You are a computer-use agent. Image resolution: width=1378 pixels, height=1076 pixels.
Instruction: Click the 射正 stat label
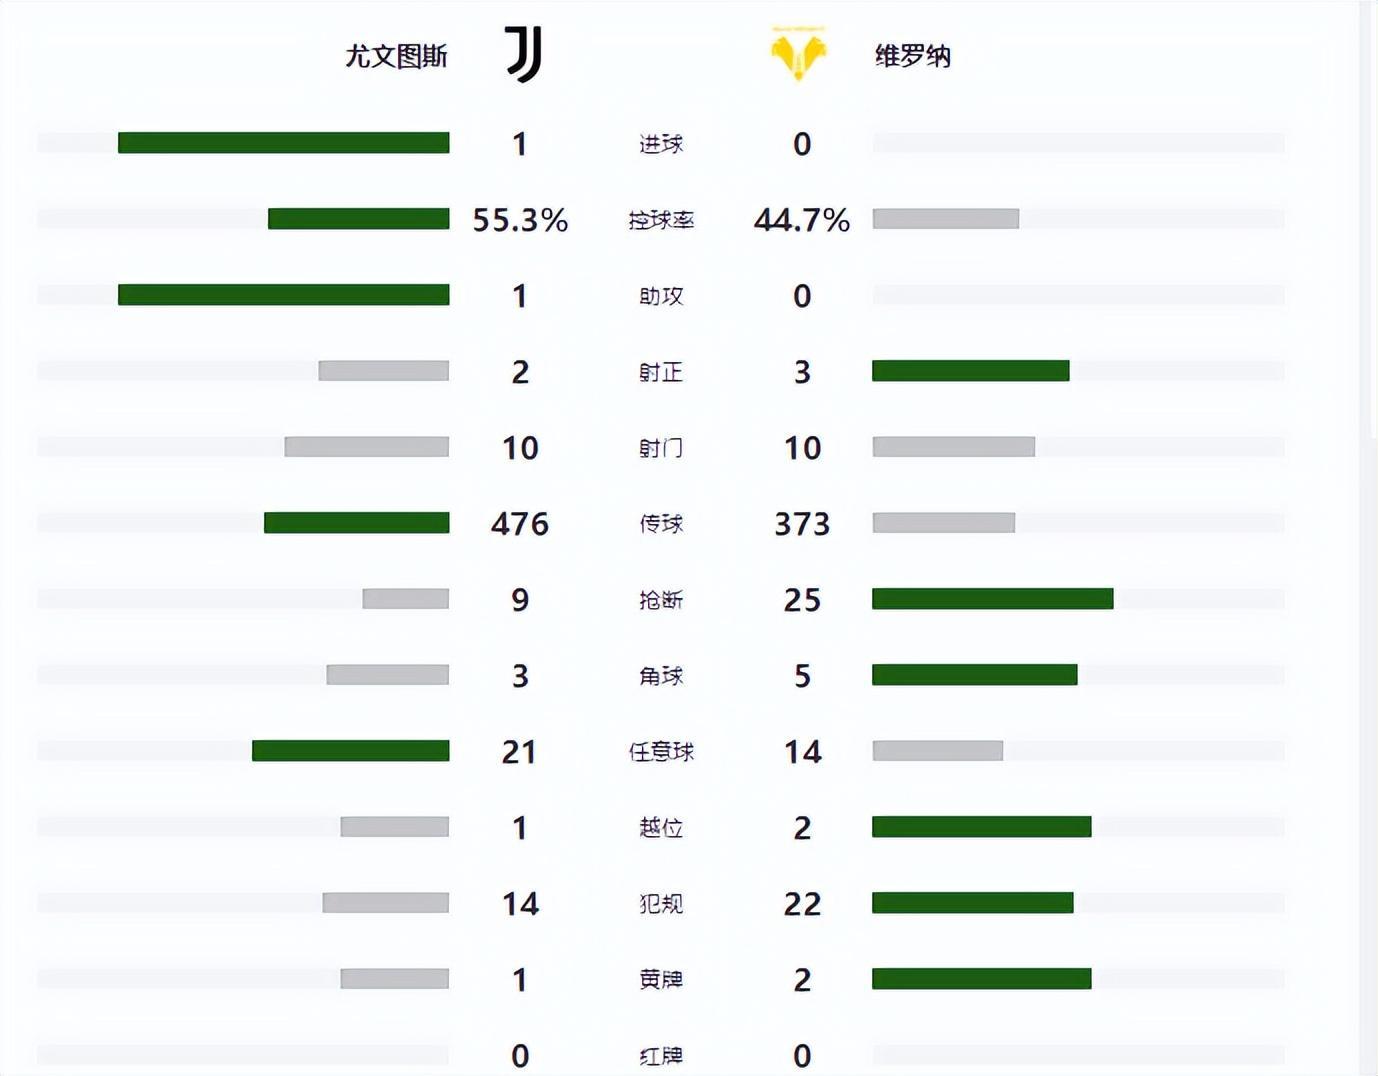[661, 372]
